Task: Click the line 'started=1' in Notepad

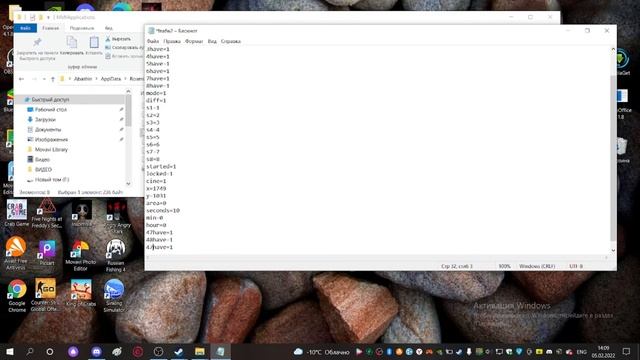Action: point(161,167)
